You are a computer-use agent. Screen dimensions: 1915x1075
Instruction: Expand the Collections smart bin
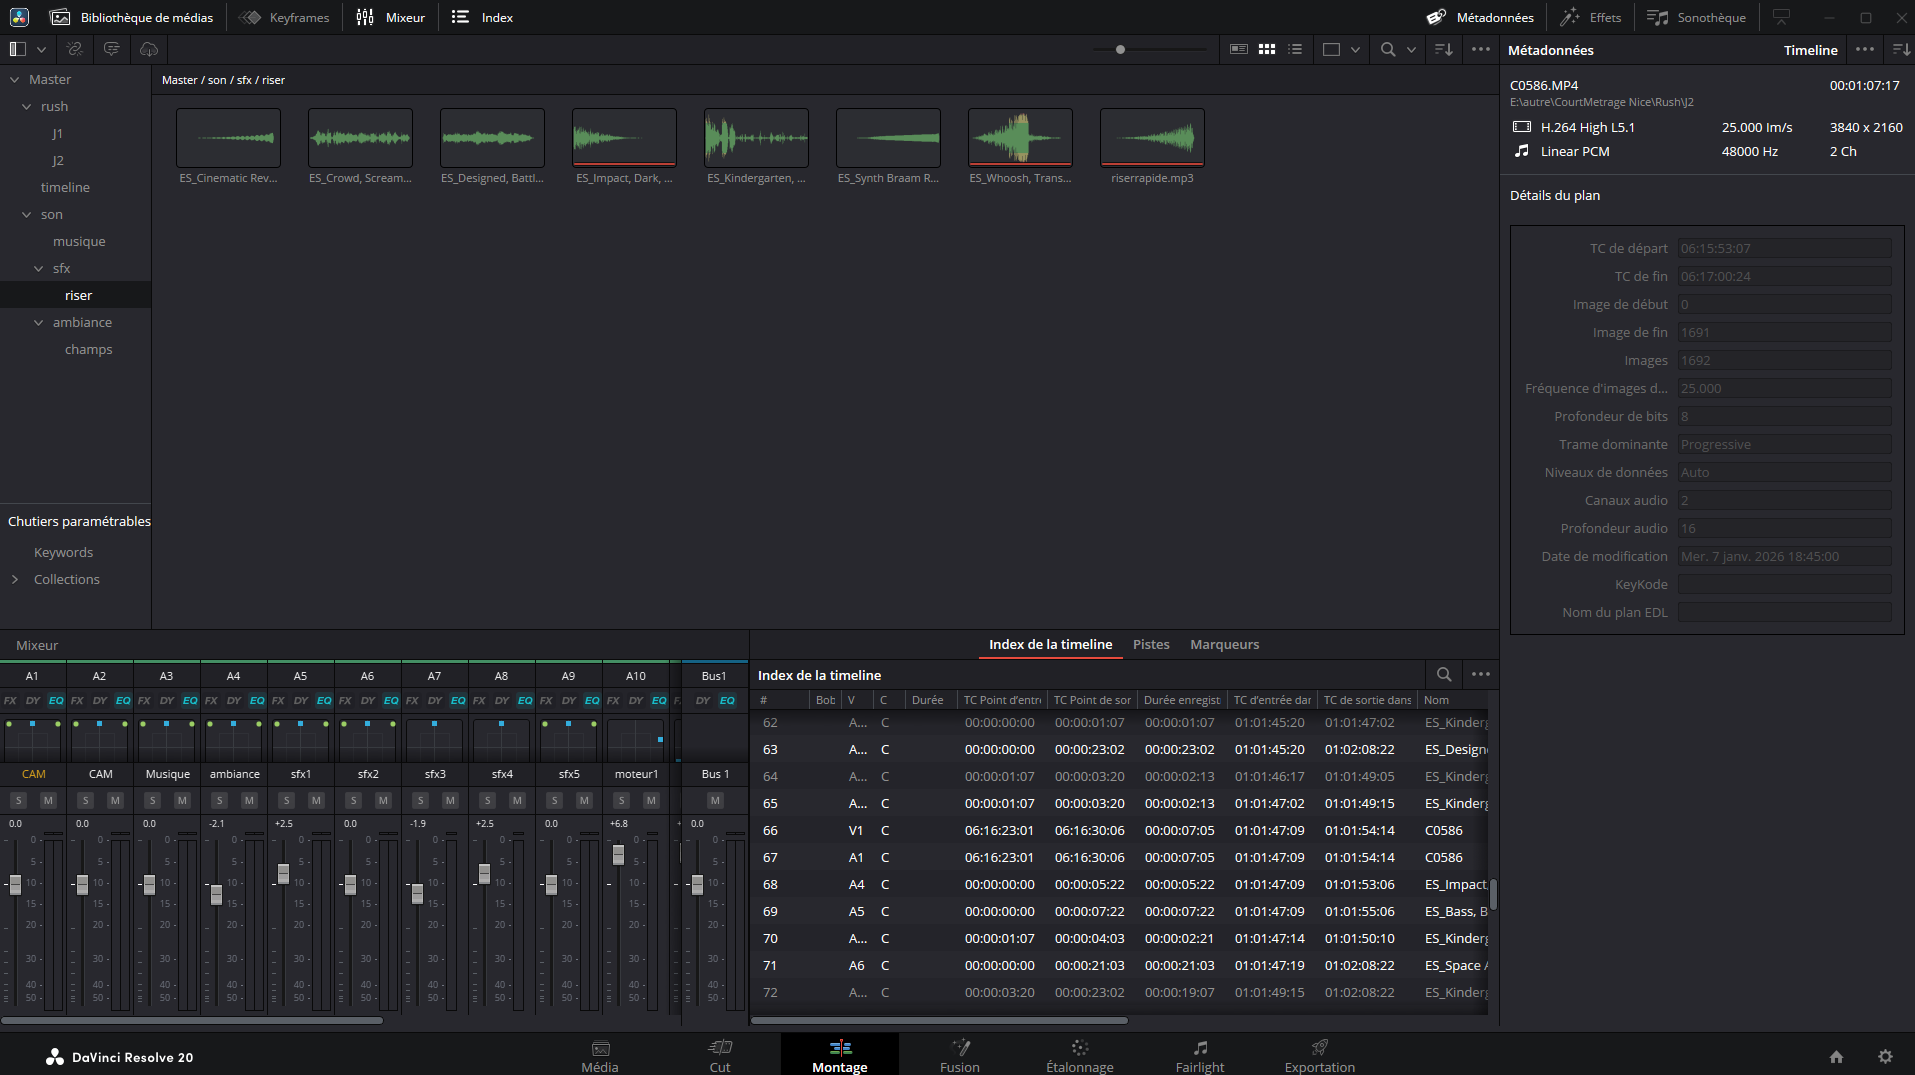tap(15, 580)
